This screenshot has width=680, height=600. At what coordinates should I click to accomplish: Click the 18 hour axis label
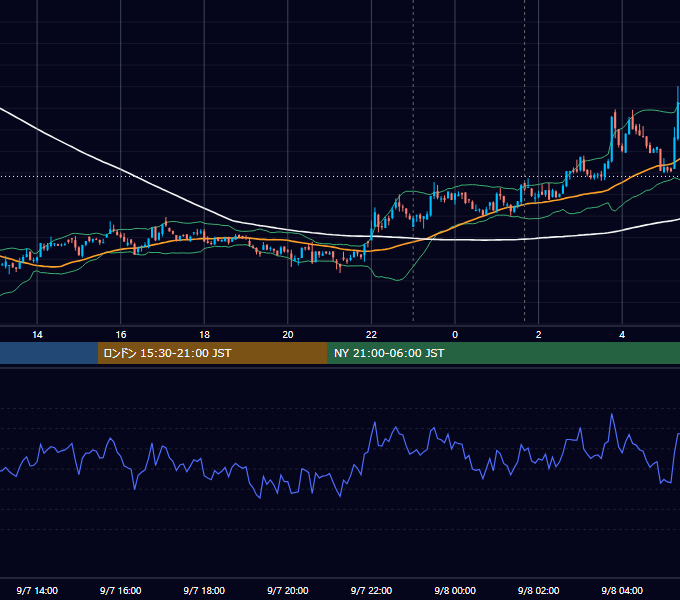click(204, 335)
